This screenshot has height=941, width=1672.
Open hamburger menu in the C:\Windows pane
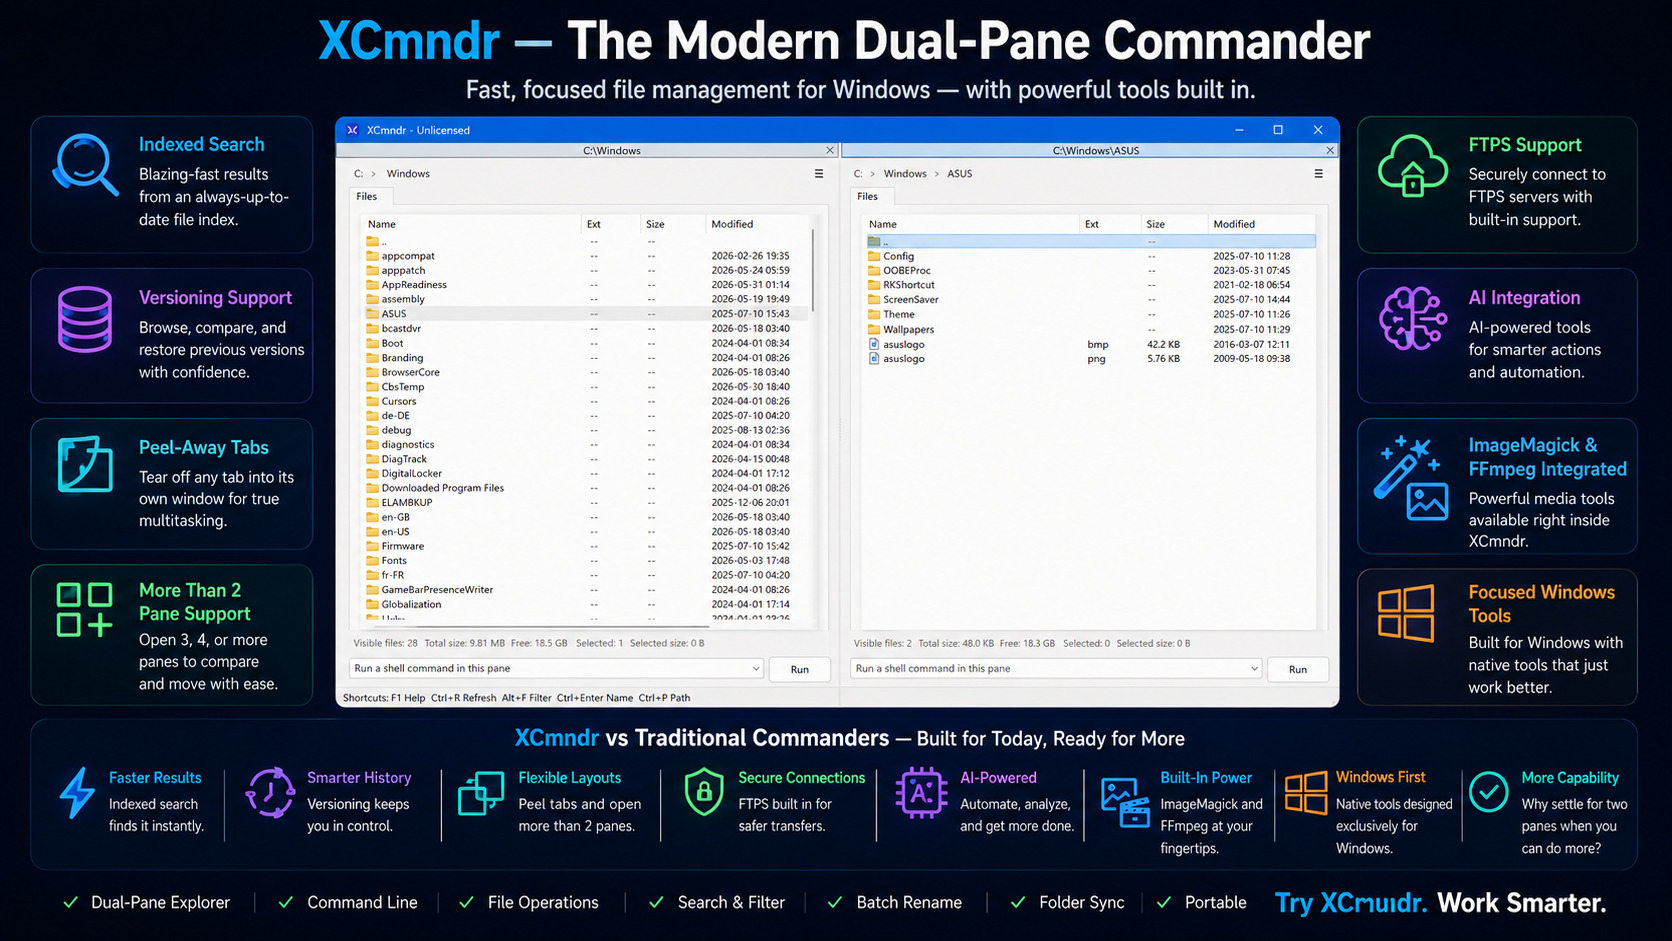tap(819, 174)
